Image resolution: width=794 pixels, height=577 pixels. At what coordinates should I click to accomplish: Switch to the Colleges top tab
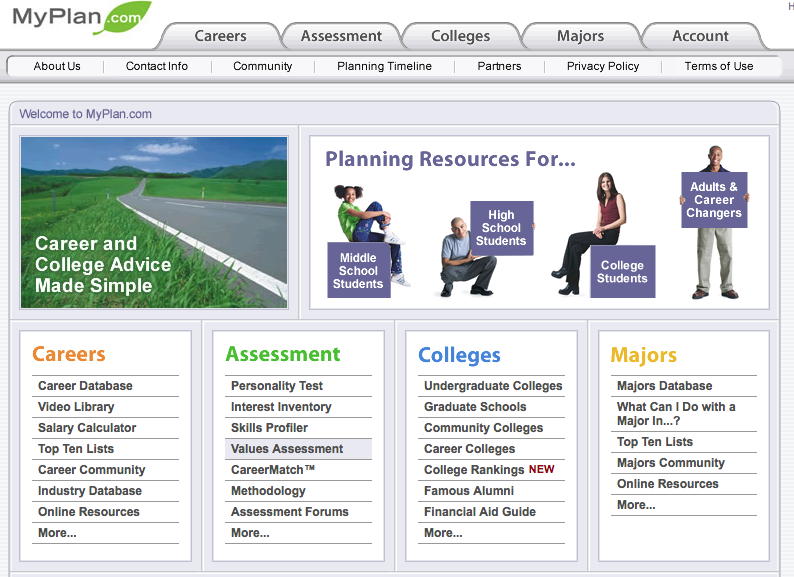460,36
